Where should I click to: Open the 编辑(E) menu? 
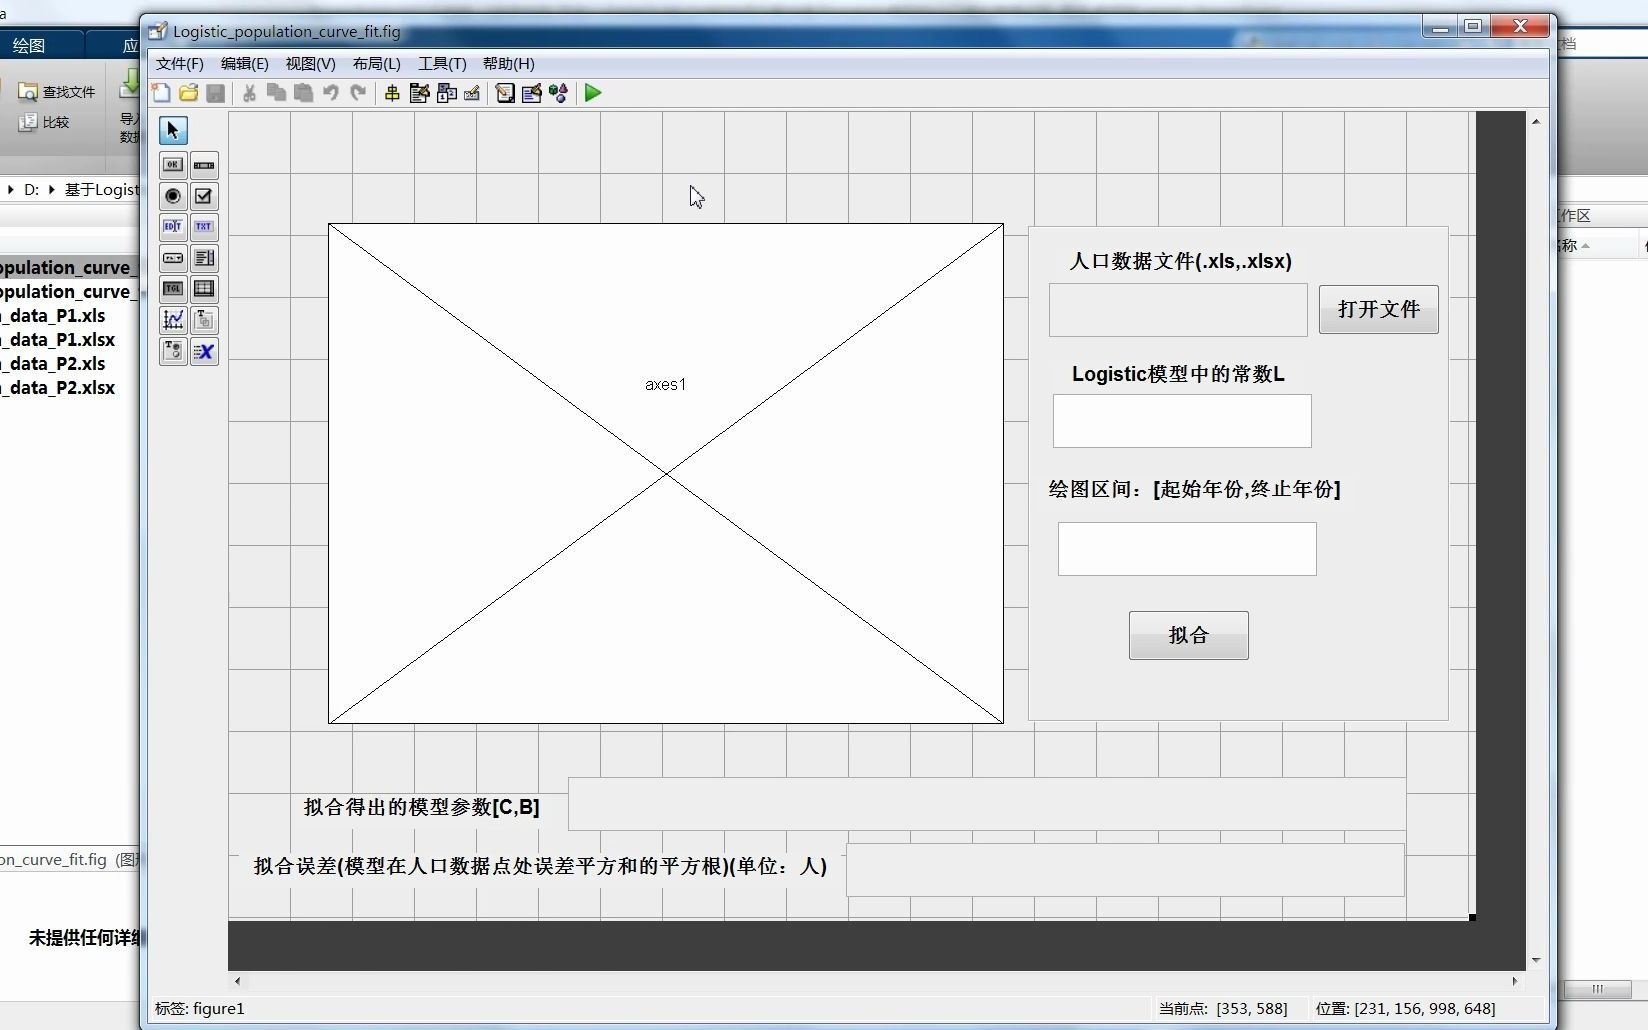click(245, 63)
